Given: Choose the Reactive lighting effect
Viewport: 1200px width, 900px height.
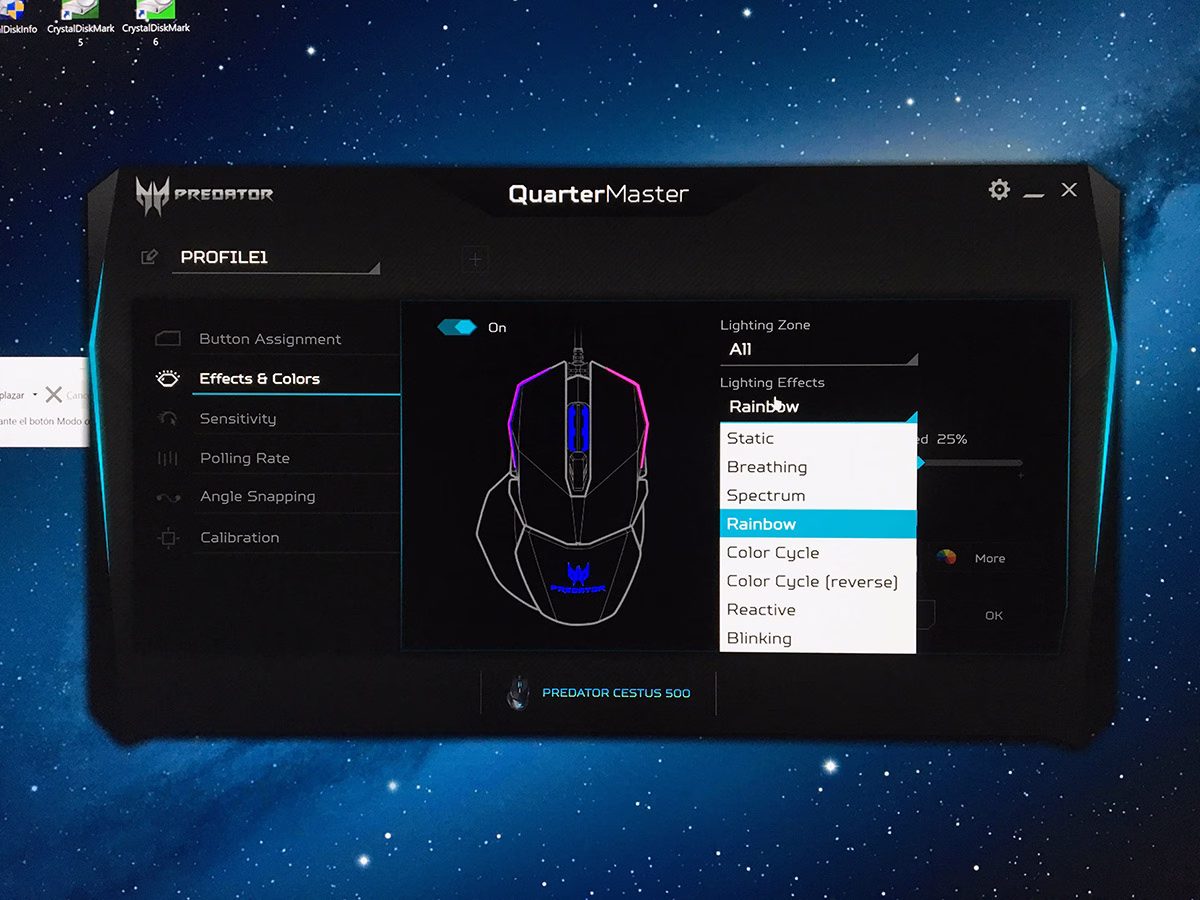Looking at the screenshot, I should (x=818, y=610).
